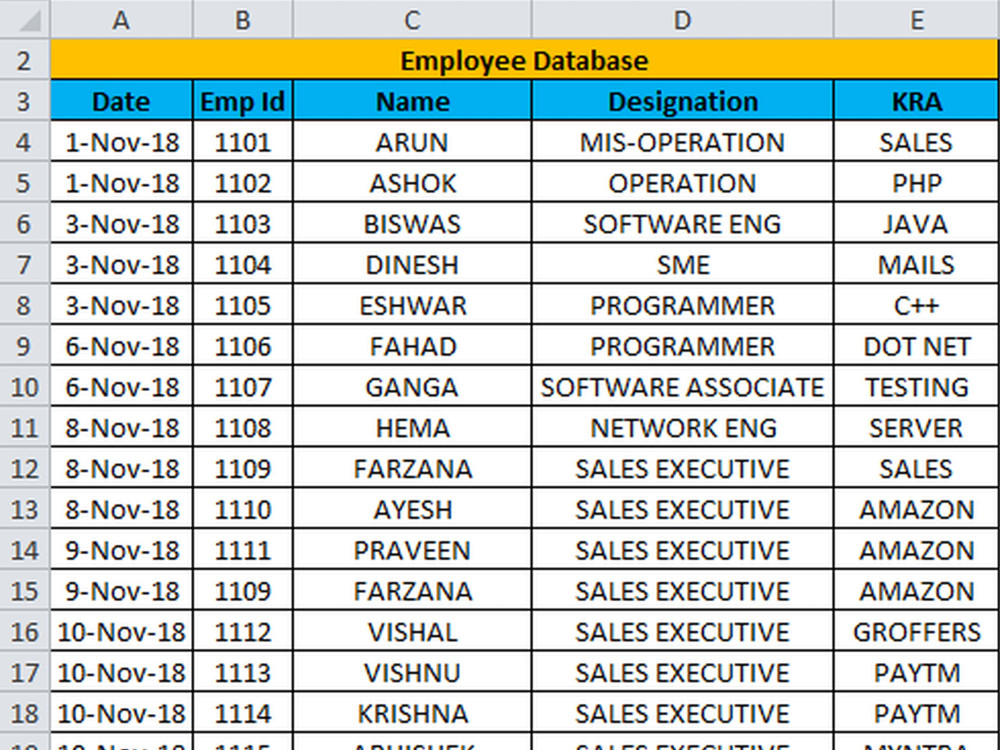The height and width of the screenshot is (750, 1000).
Task: Select row 10 header
Action: click(25, 386)
